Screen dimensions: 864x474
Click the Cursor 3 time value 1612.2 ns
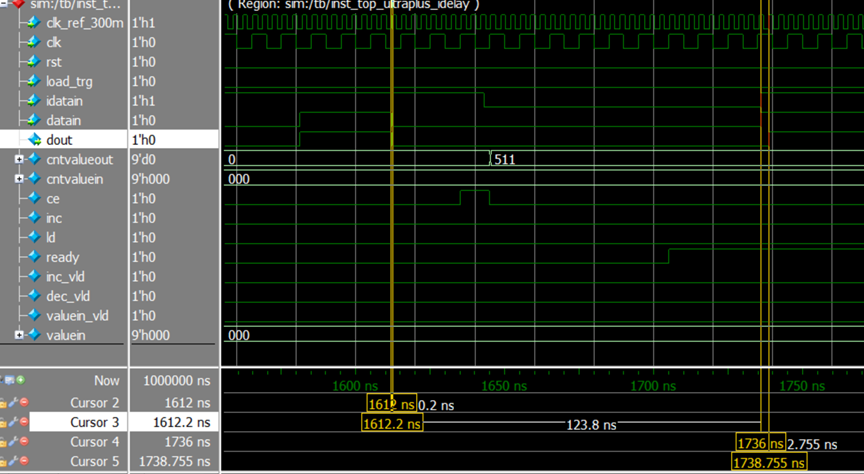tap(181, 422)
